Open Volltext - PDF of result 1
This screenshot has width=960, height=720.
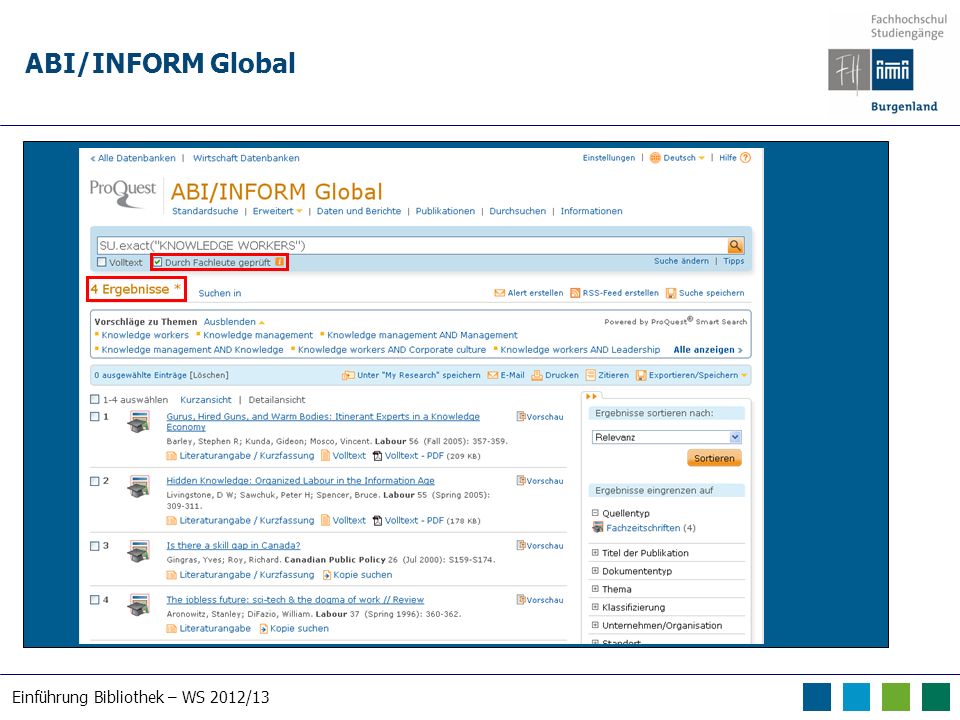point(408,456)
